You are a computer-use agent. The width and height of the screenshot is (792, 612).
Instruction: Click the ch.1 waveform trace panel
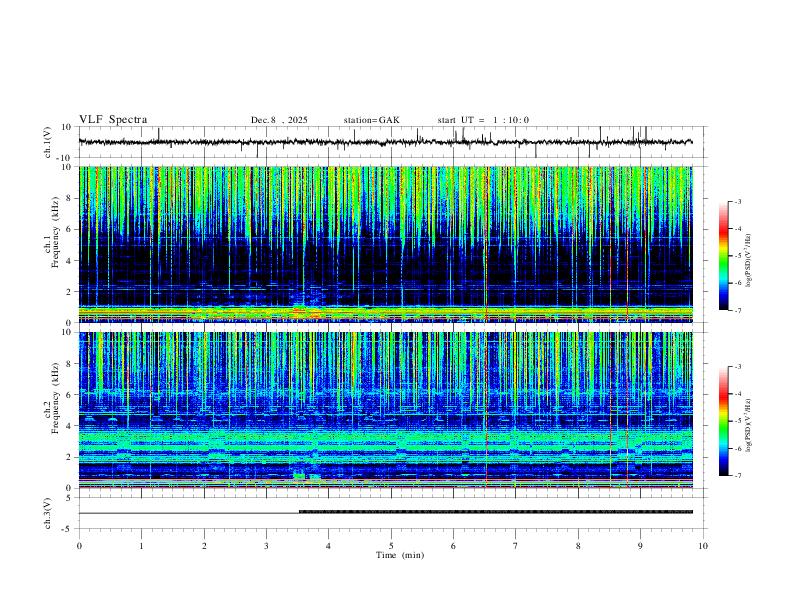pyautogui.click(x=393, y=142)
